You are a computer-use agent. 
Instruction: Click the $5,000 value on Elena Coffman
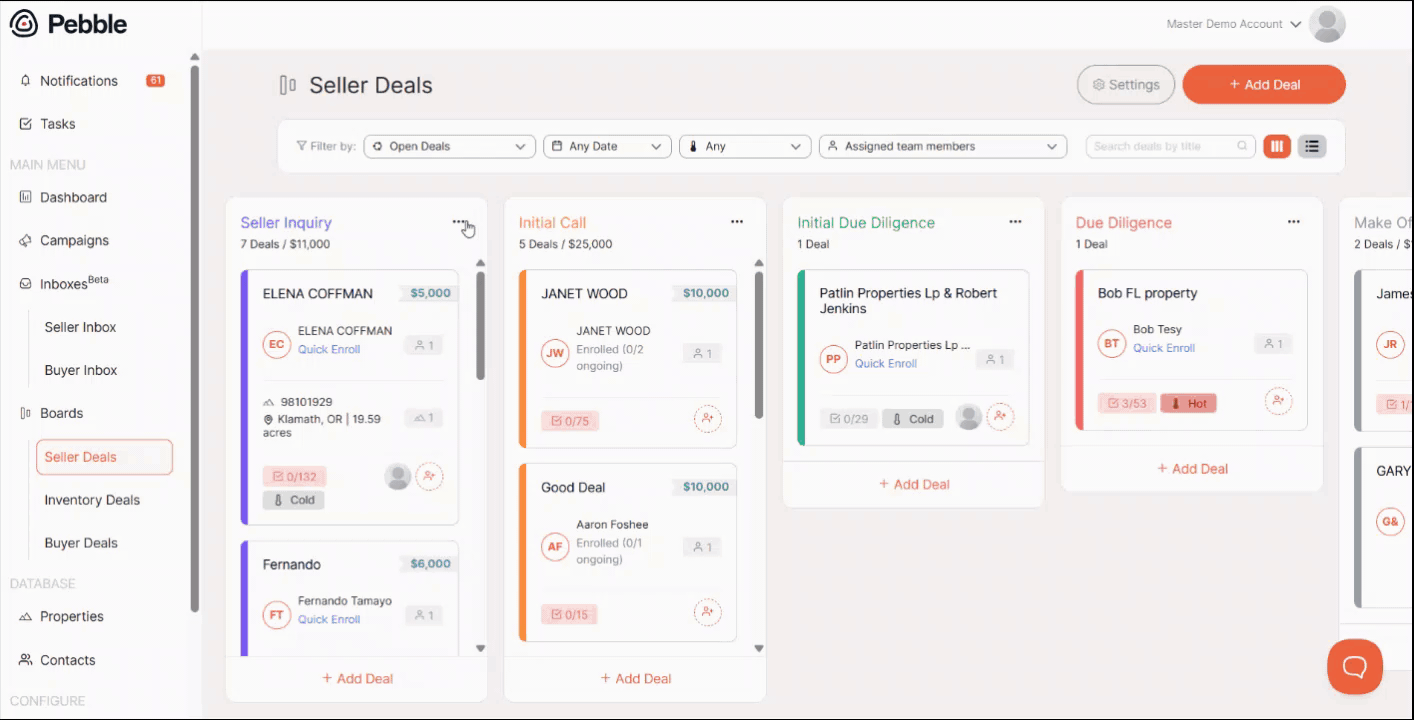(430, 293)
